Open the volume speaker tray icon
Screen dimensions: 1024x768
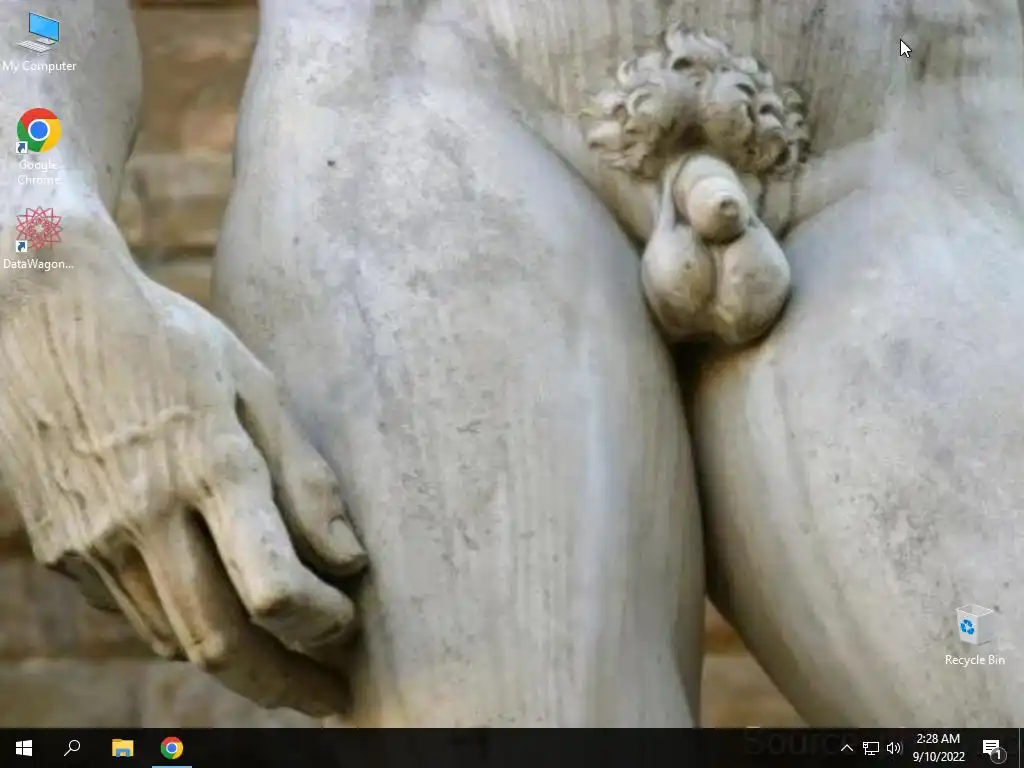[894, 748]
